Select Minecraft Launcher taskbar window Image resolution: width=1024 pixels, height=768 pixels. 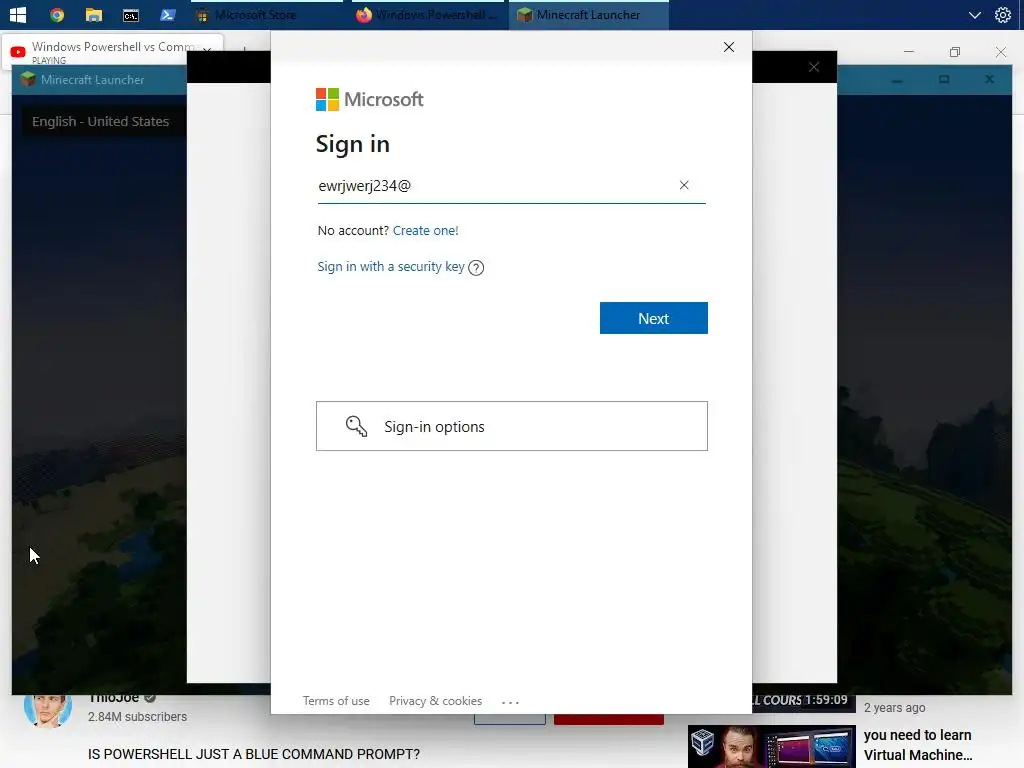point(588,15)
